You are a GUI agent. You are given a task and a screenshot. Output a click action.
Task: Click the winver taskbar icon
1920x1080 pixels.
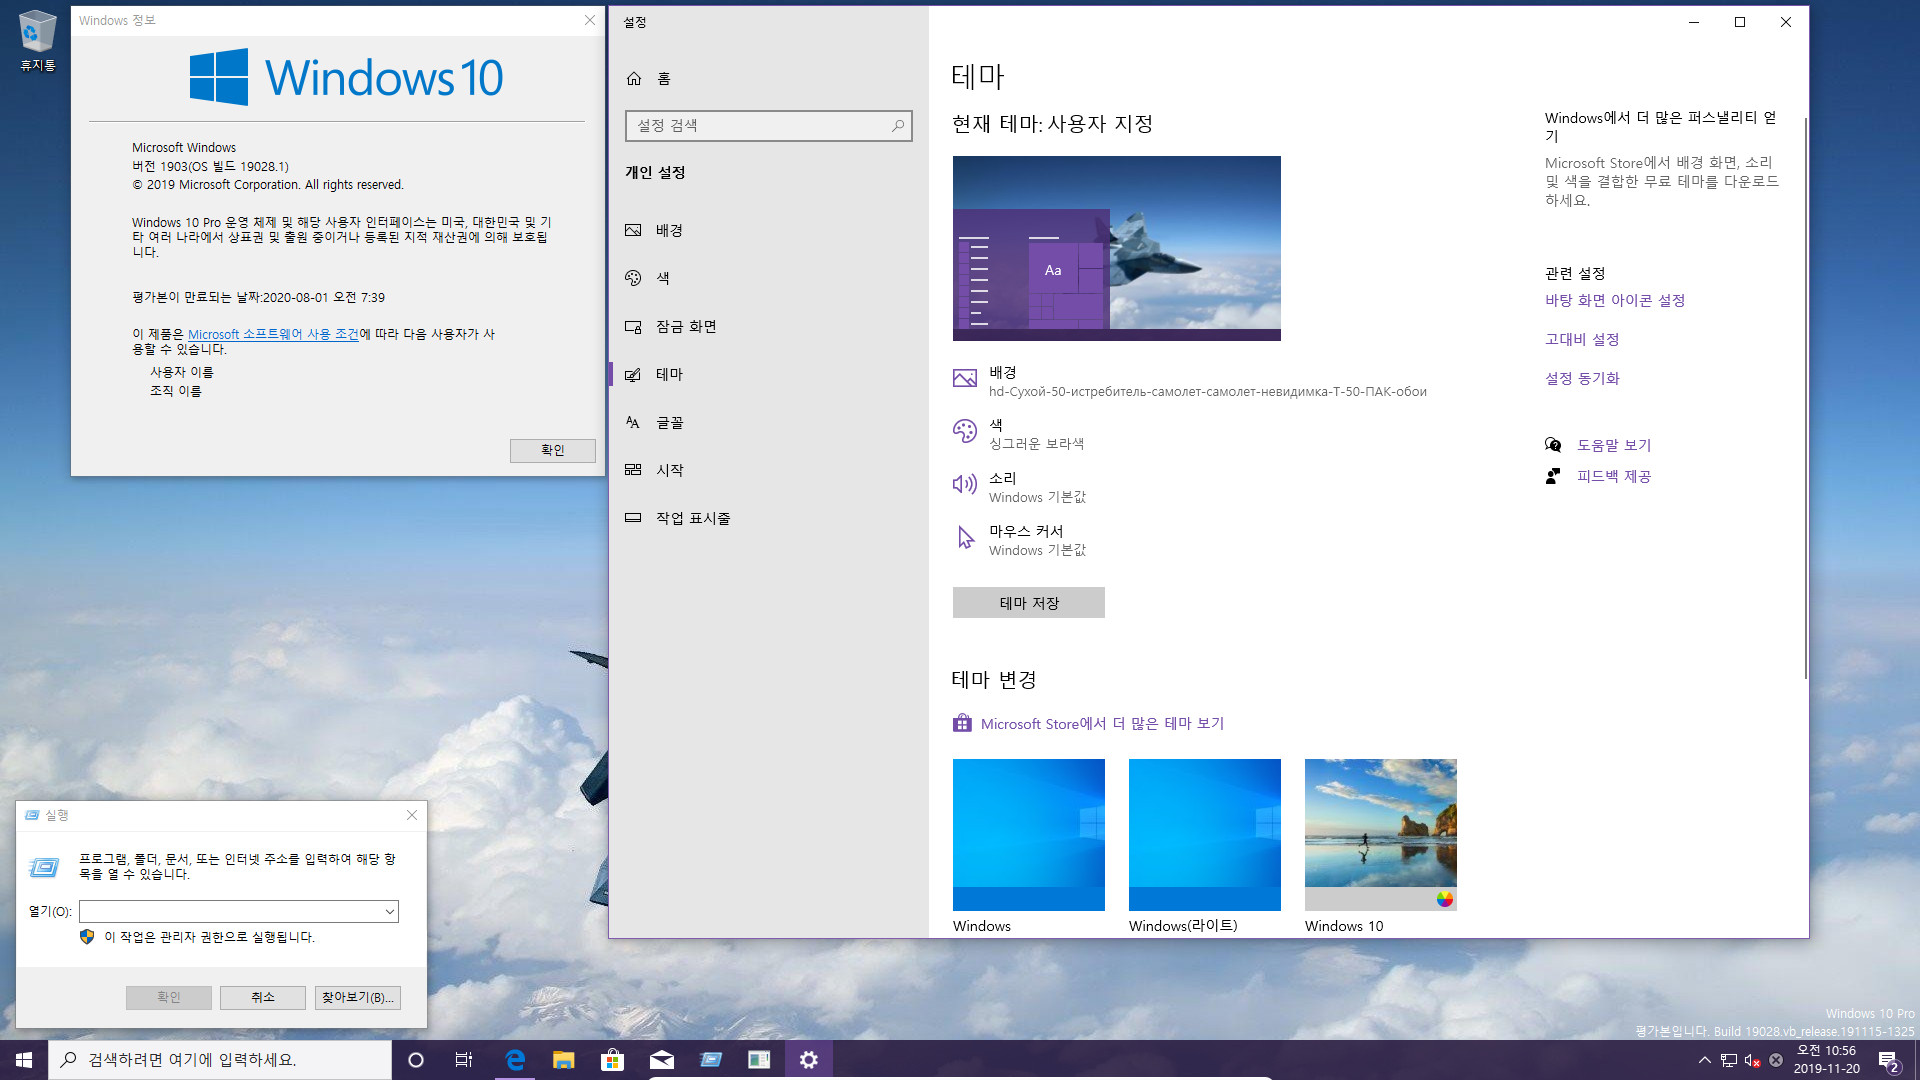[759, 1060]
